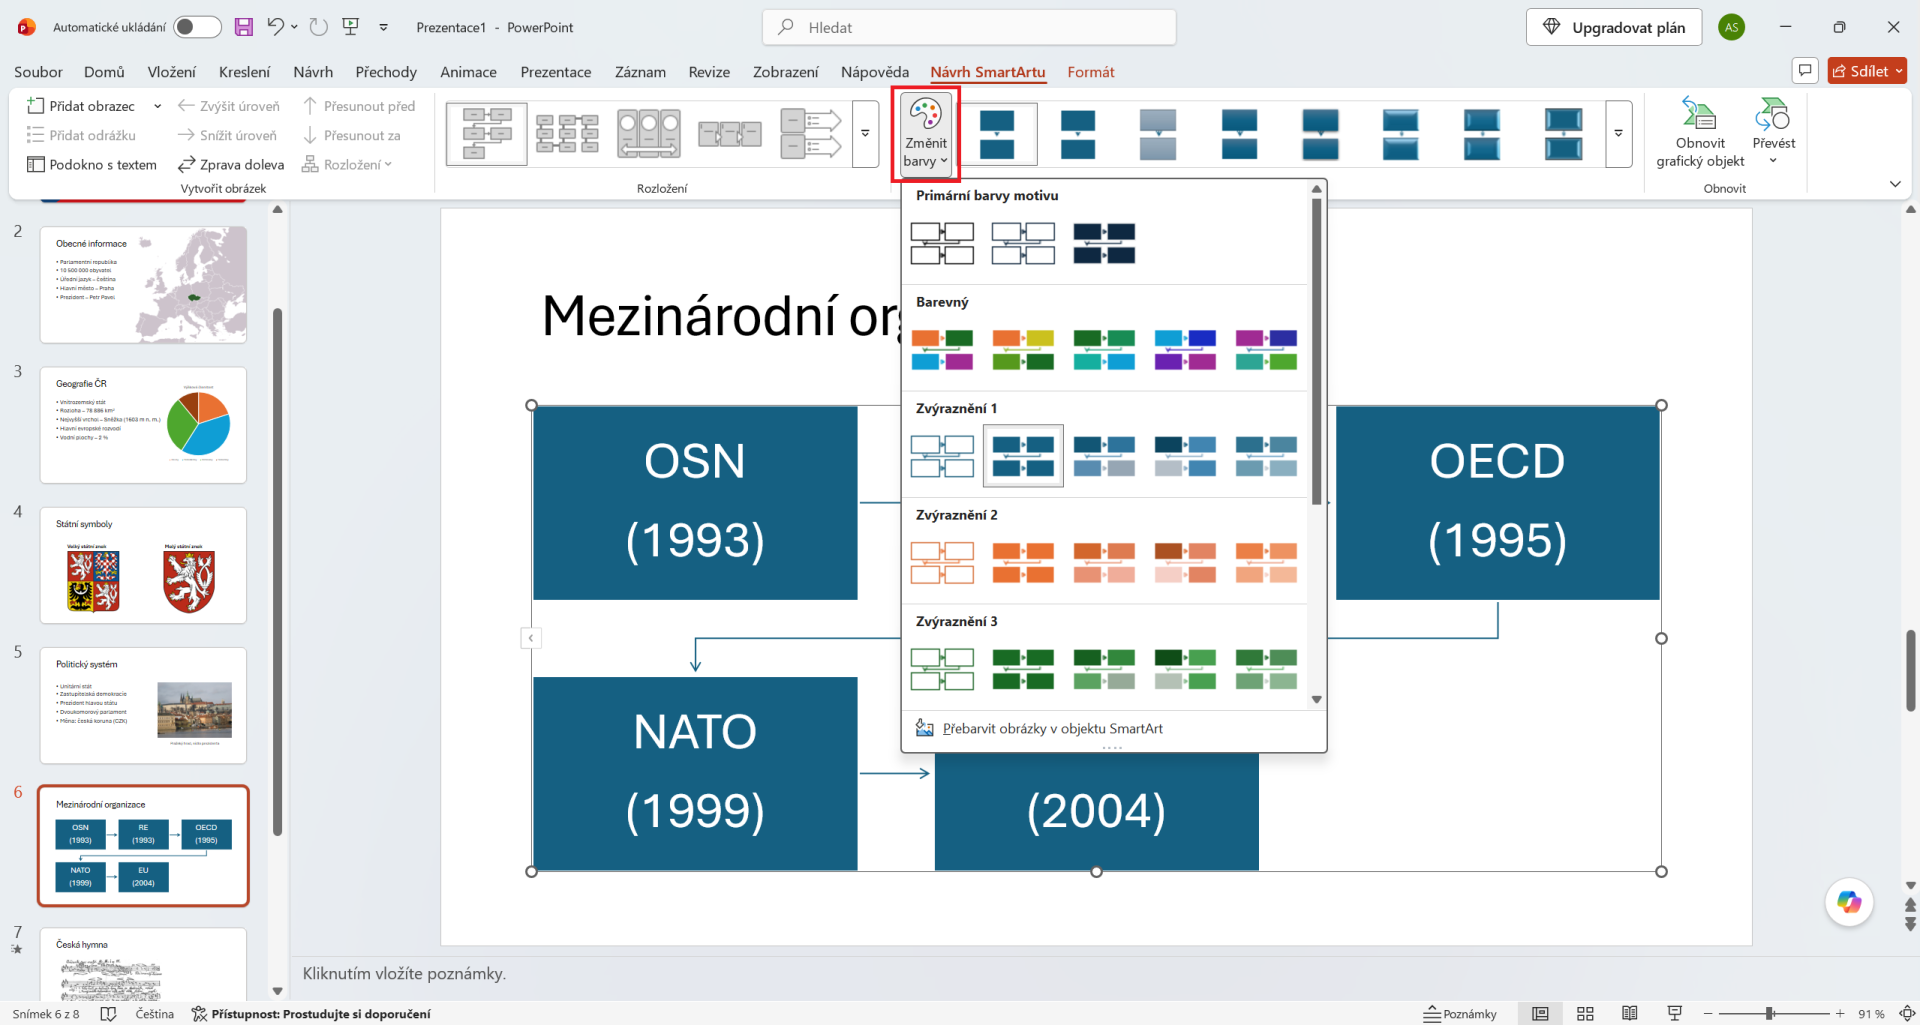Viewport: 1920px width, 1025px height.
Task: Open the comments icon near Sdílet
Action: coord(1805,71)
